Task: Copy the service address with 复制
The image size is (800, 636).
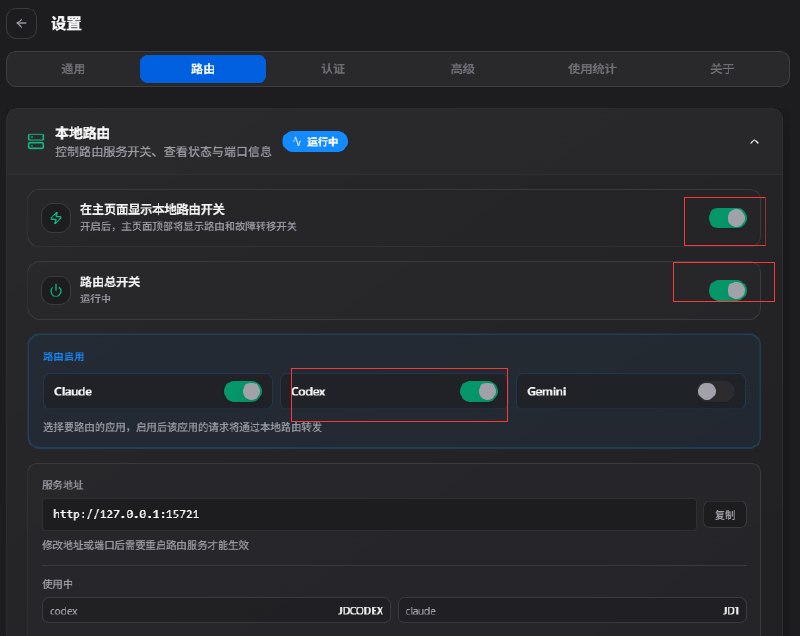Action: point(724,515)
